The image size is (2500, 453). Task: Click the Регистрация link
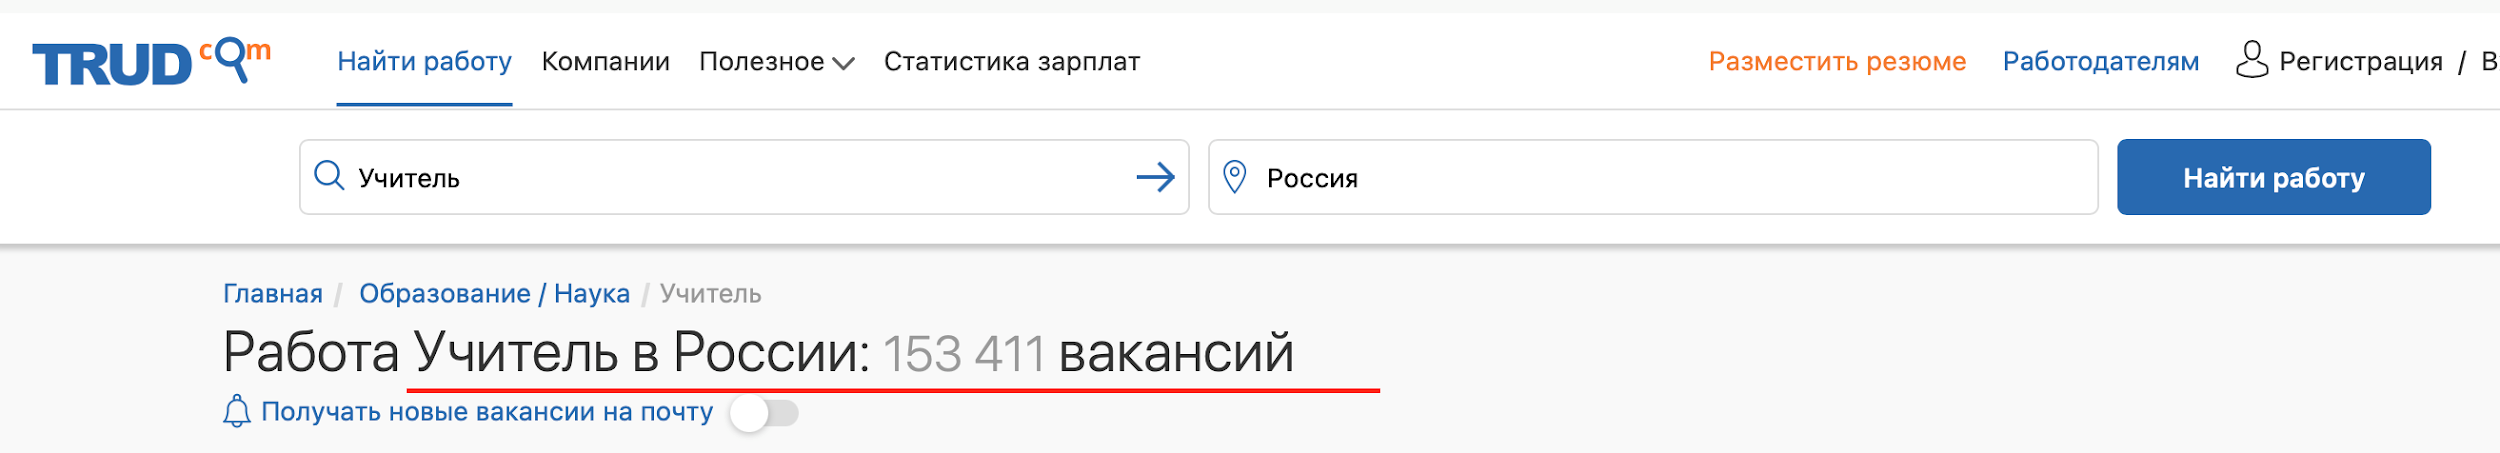(x=2360, y=62)
